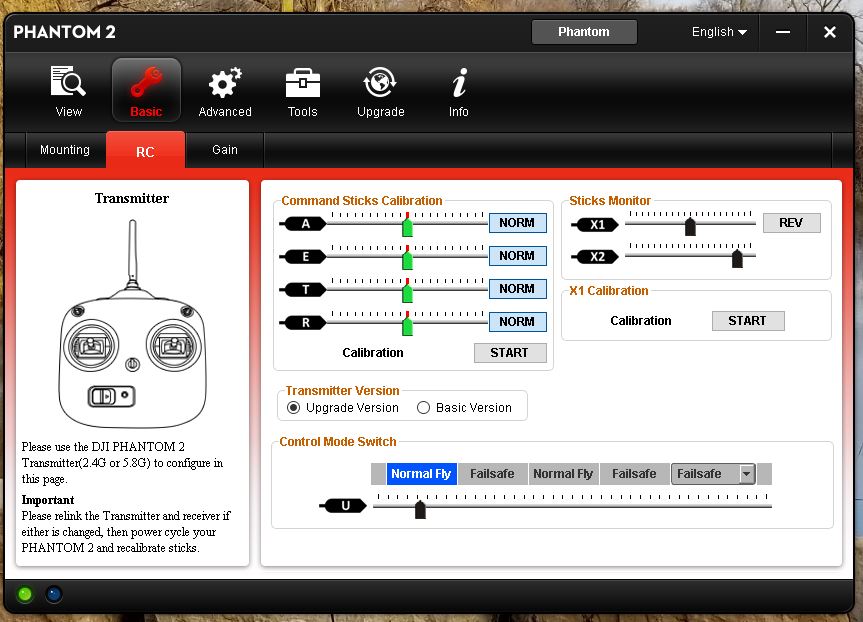Switch to the Mounting tab
Image resolution: width=863 pixels, height=622 pixels.
(65, 150)
